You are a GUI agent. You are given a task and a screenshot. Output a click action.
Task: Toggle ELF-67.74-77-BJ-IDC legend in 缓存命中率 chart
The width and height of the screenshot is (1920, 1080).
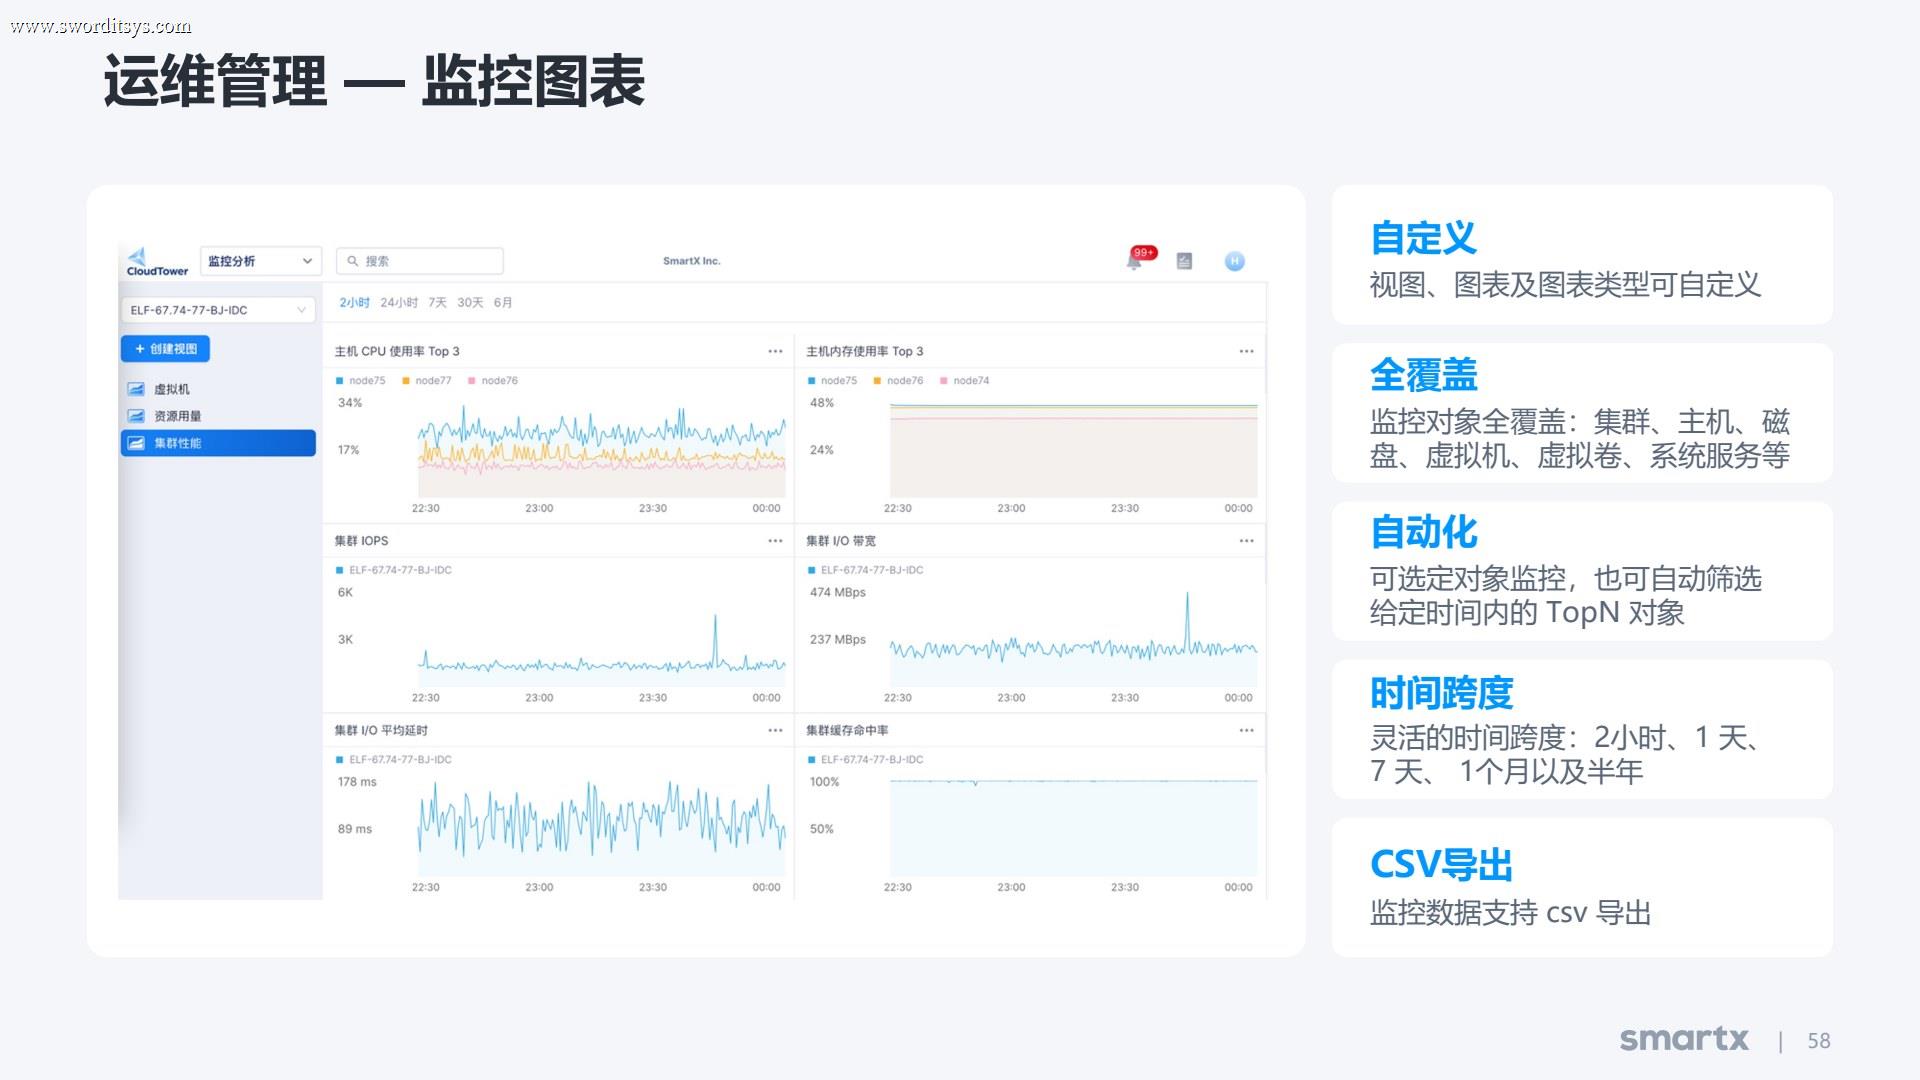[866, 760]
